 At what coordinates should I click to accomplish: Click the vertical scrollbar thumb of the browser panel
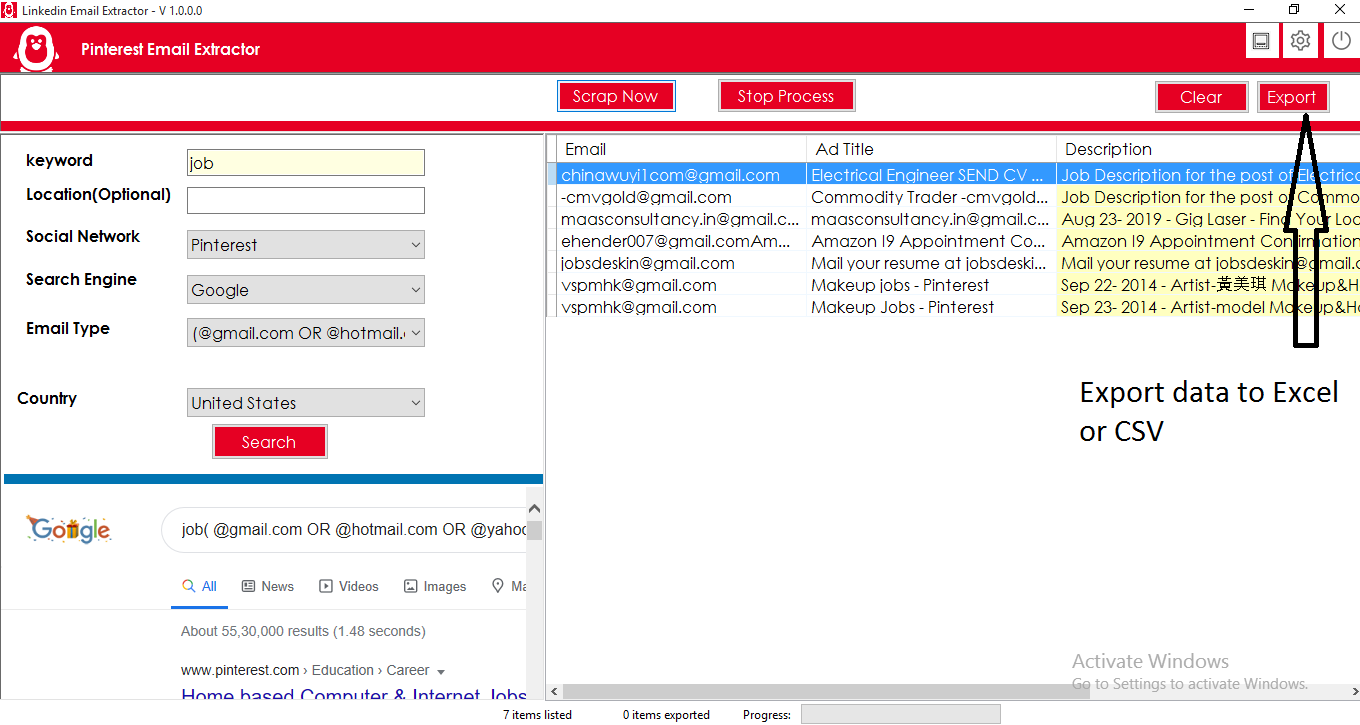click(x=534, y=530)
